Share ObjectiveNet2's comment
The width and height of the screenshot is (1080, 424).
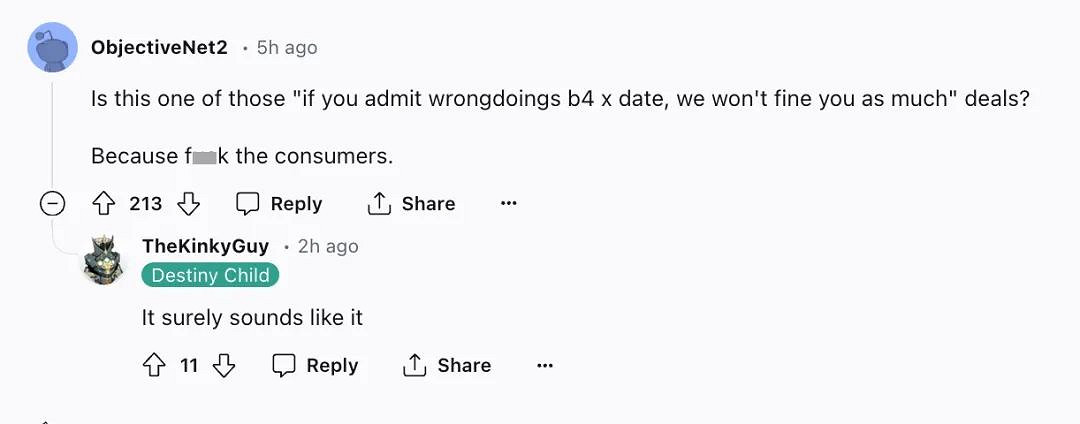click(411, 204)
